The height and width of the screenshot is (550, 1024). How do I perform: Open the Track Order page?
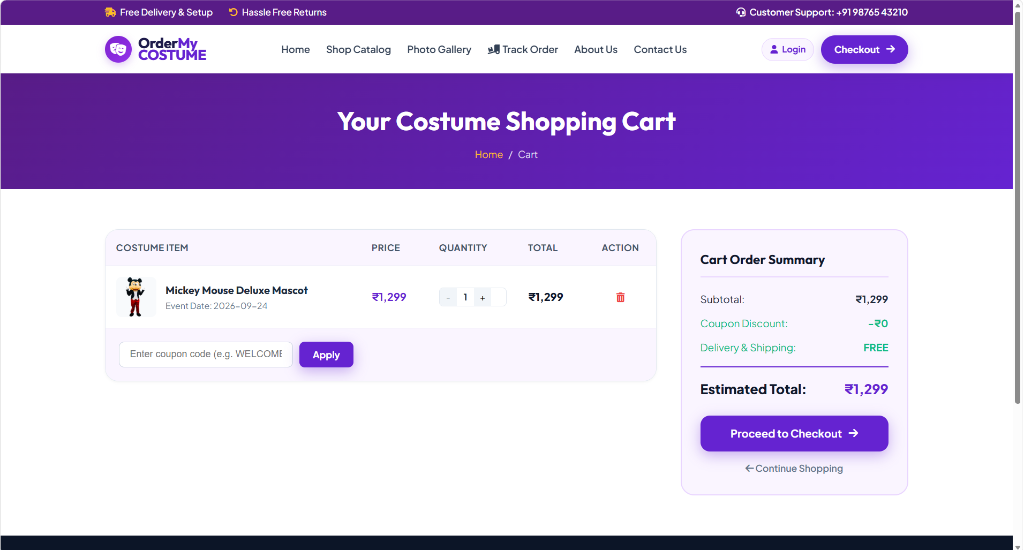tap(523, 50)
